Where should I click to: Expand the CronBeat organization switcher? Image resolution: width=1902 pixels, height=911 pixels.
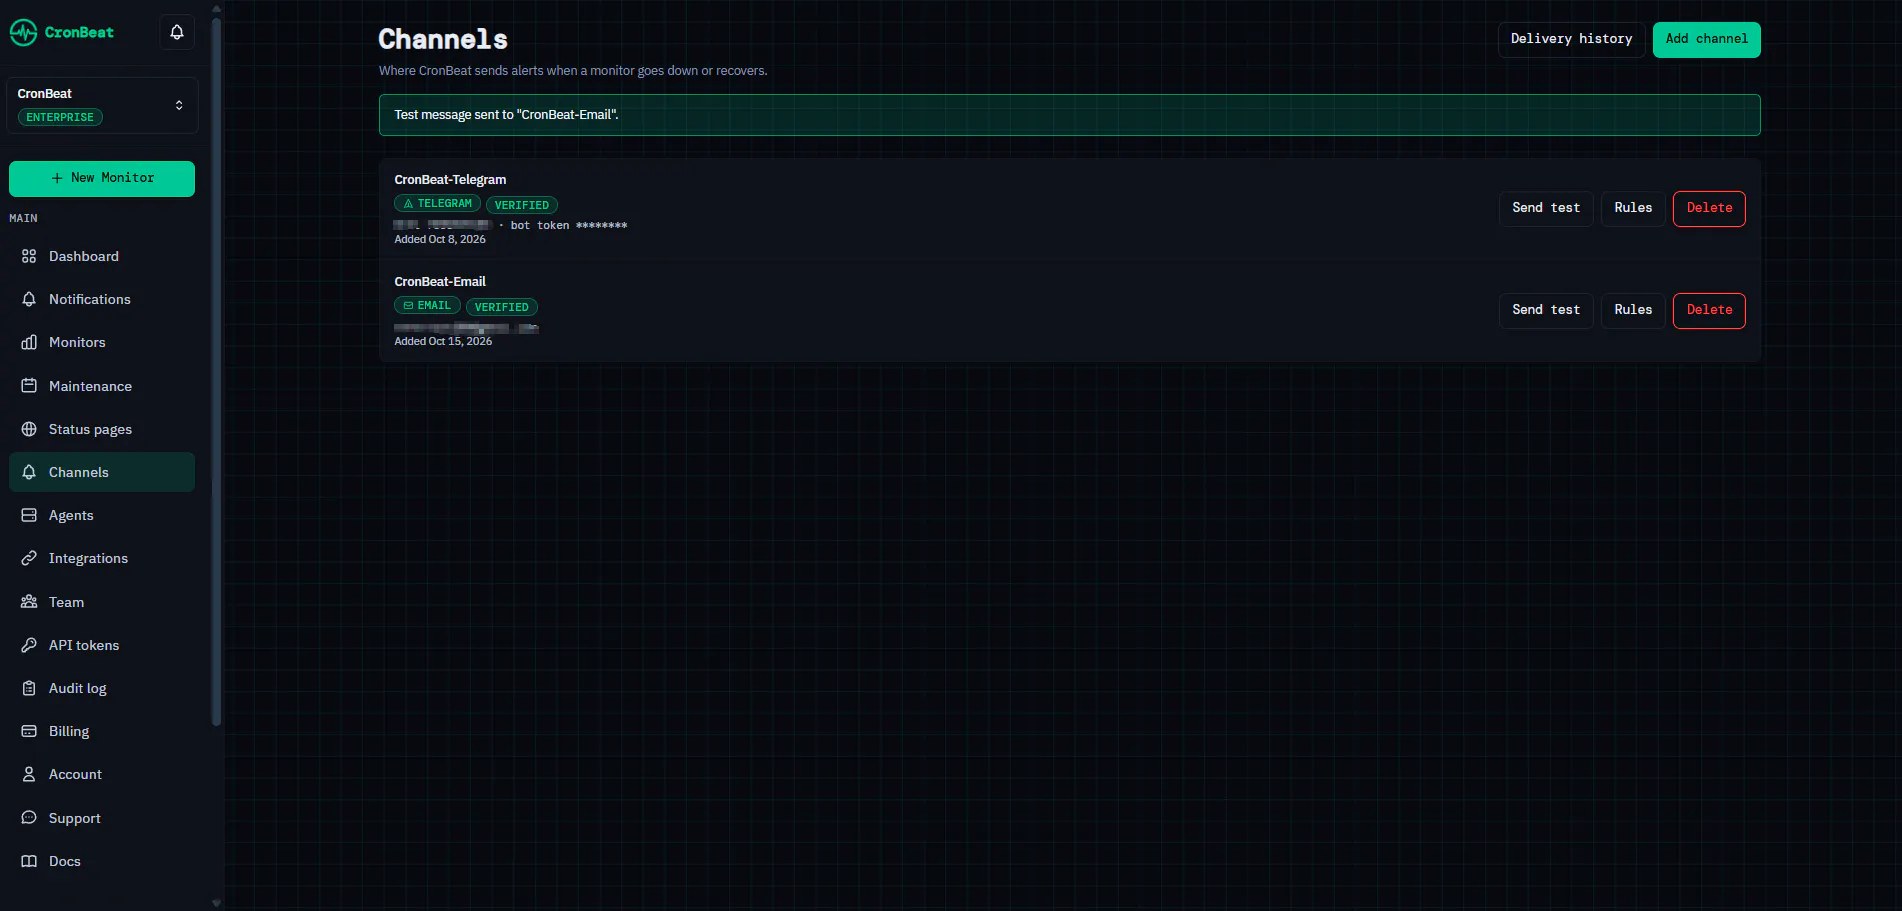point(102,105)
